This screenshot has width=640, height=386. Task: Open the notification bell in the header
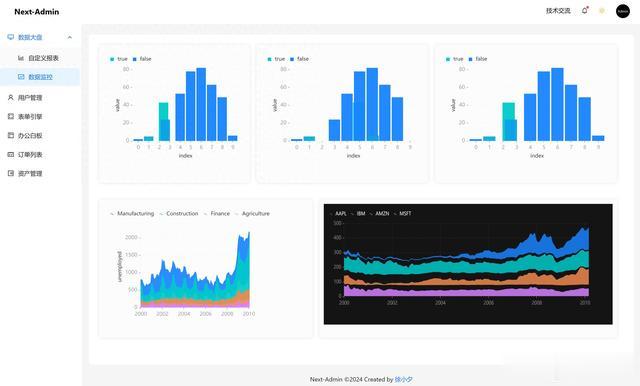click(584, 11)
